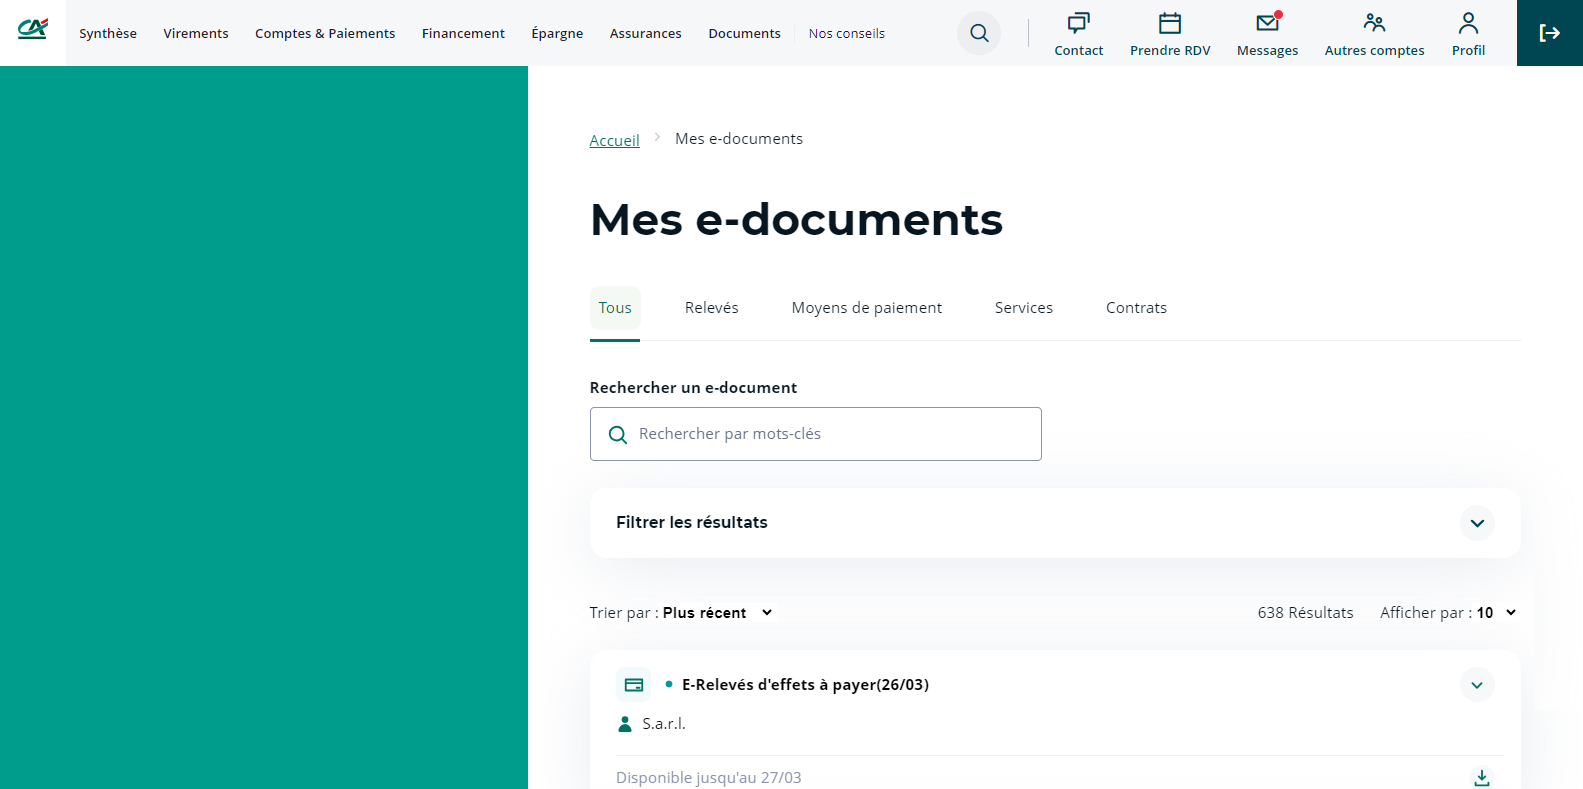
Task: Open the Profil user icon
Action: click(x=1468, y=23)
